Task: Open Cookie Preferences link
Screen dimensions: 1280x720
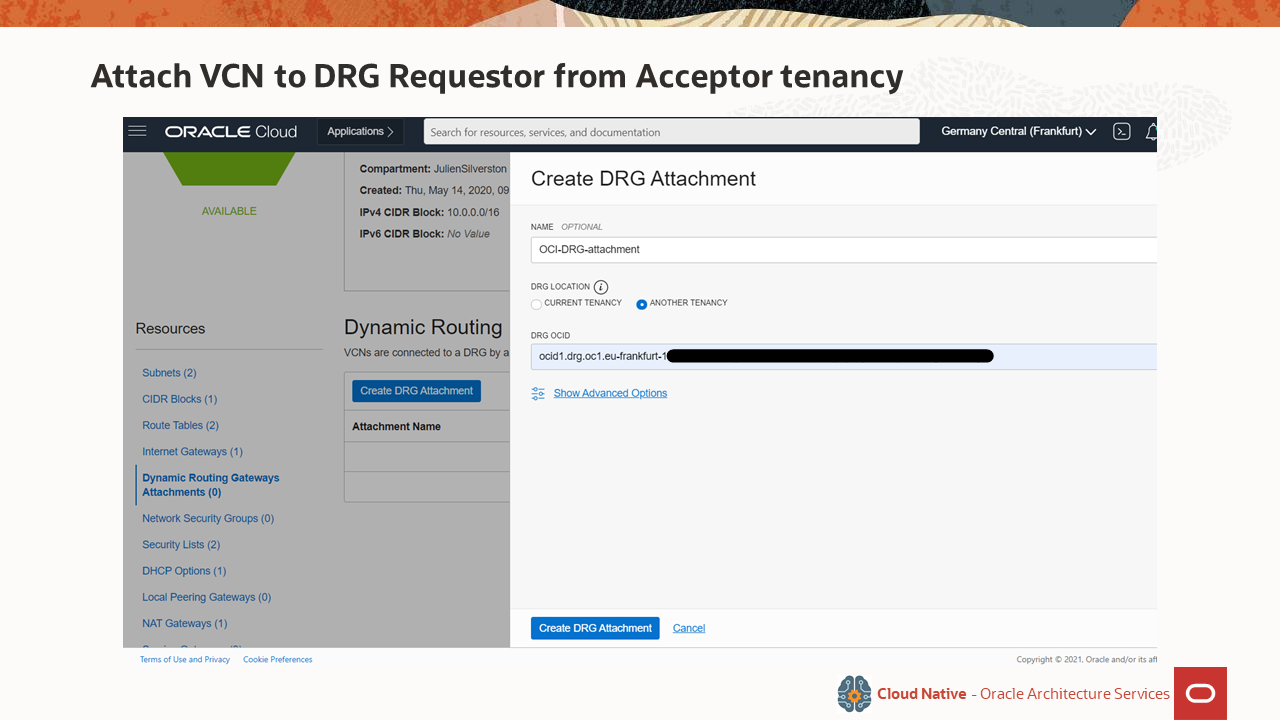Action: pos(278,660)
